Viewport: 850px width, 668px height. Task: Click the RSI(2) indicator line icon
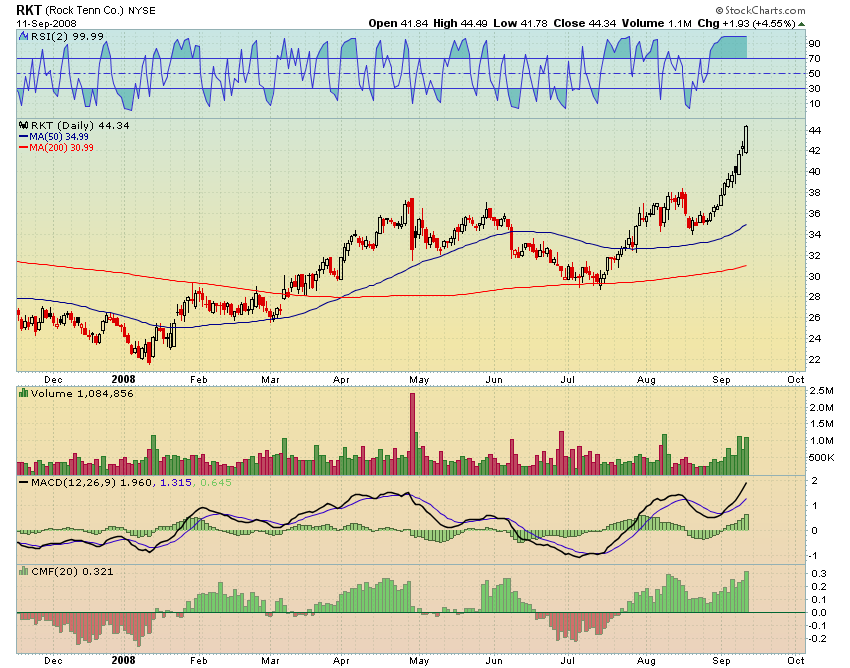(x=23, y=36)
